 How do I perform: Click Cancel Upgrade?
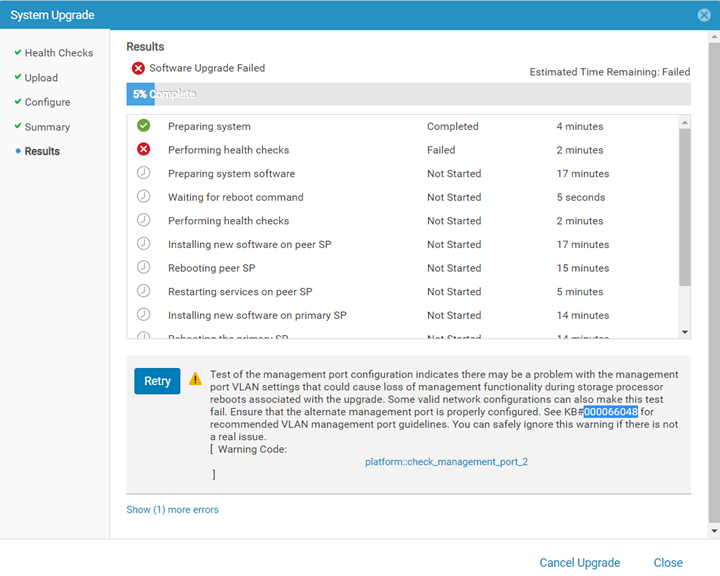580,563
